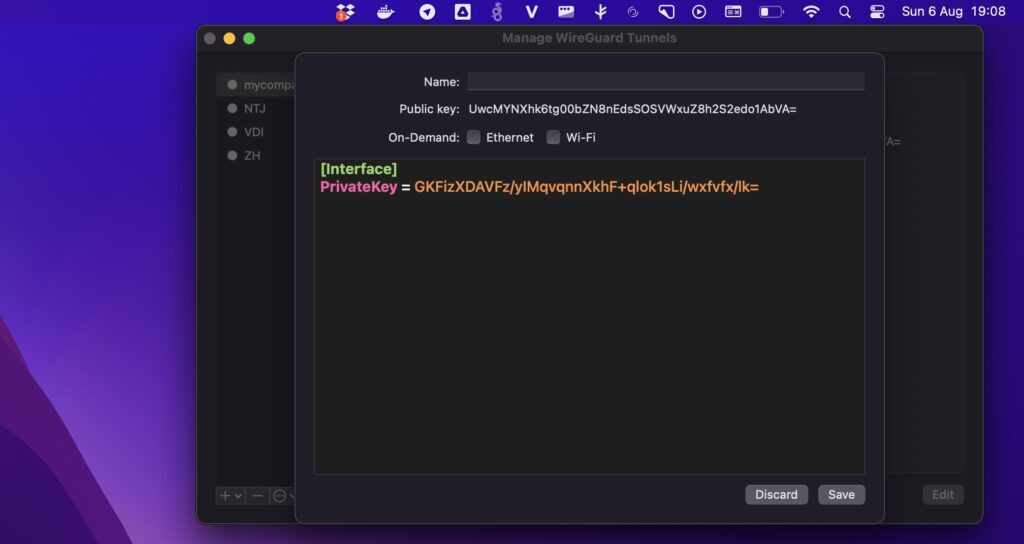Click the [Interface] line in the config editor
The image size is (1024, 544).
tap(359, 169)
